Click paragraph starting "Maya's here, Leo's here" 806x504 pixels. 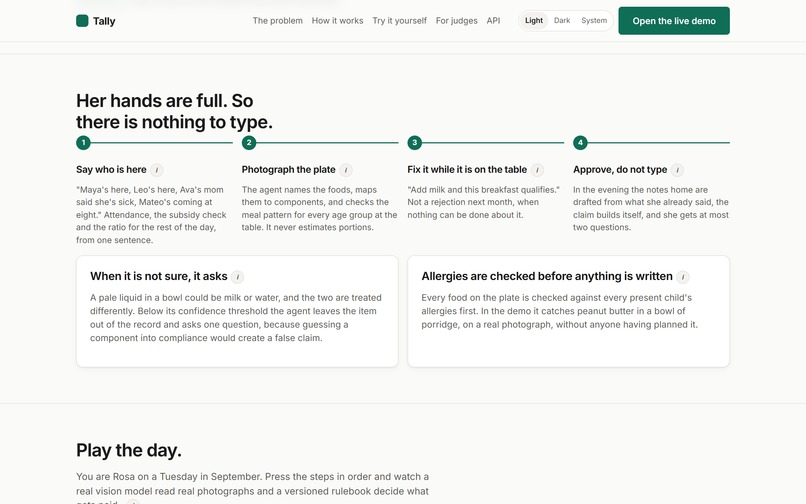(152, 215)
